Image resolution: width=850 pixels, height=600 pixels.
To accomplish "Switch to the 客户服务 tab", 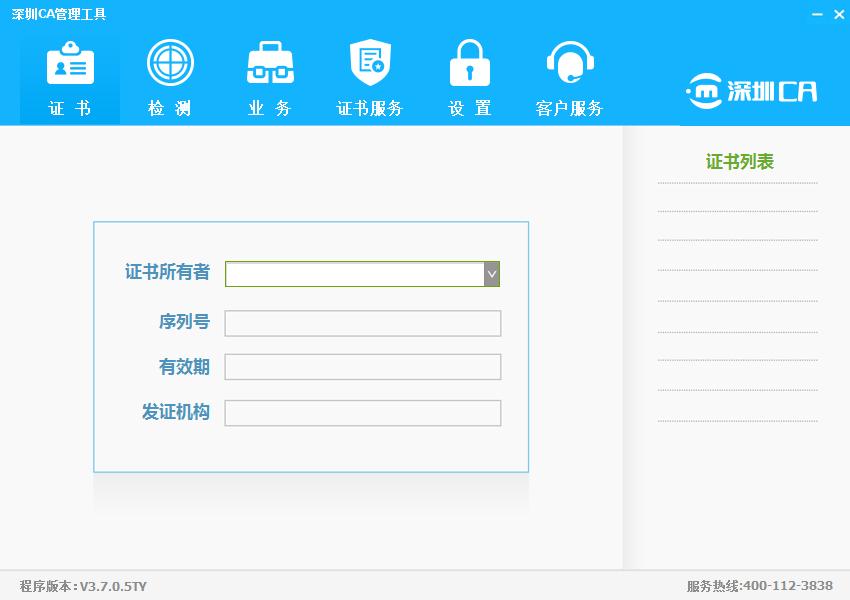I will point(569,80).
